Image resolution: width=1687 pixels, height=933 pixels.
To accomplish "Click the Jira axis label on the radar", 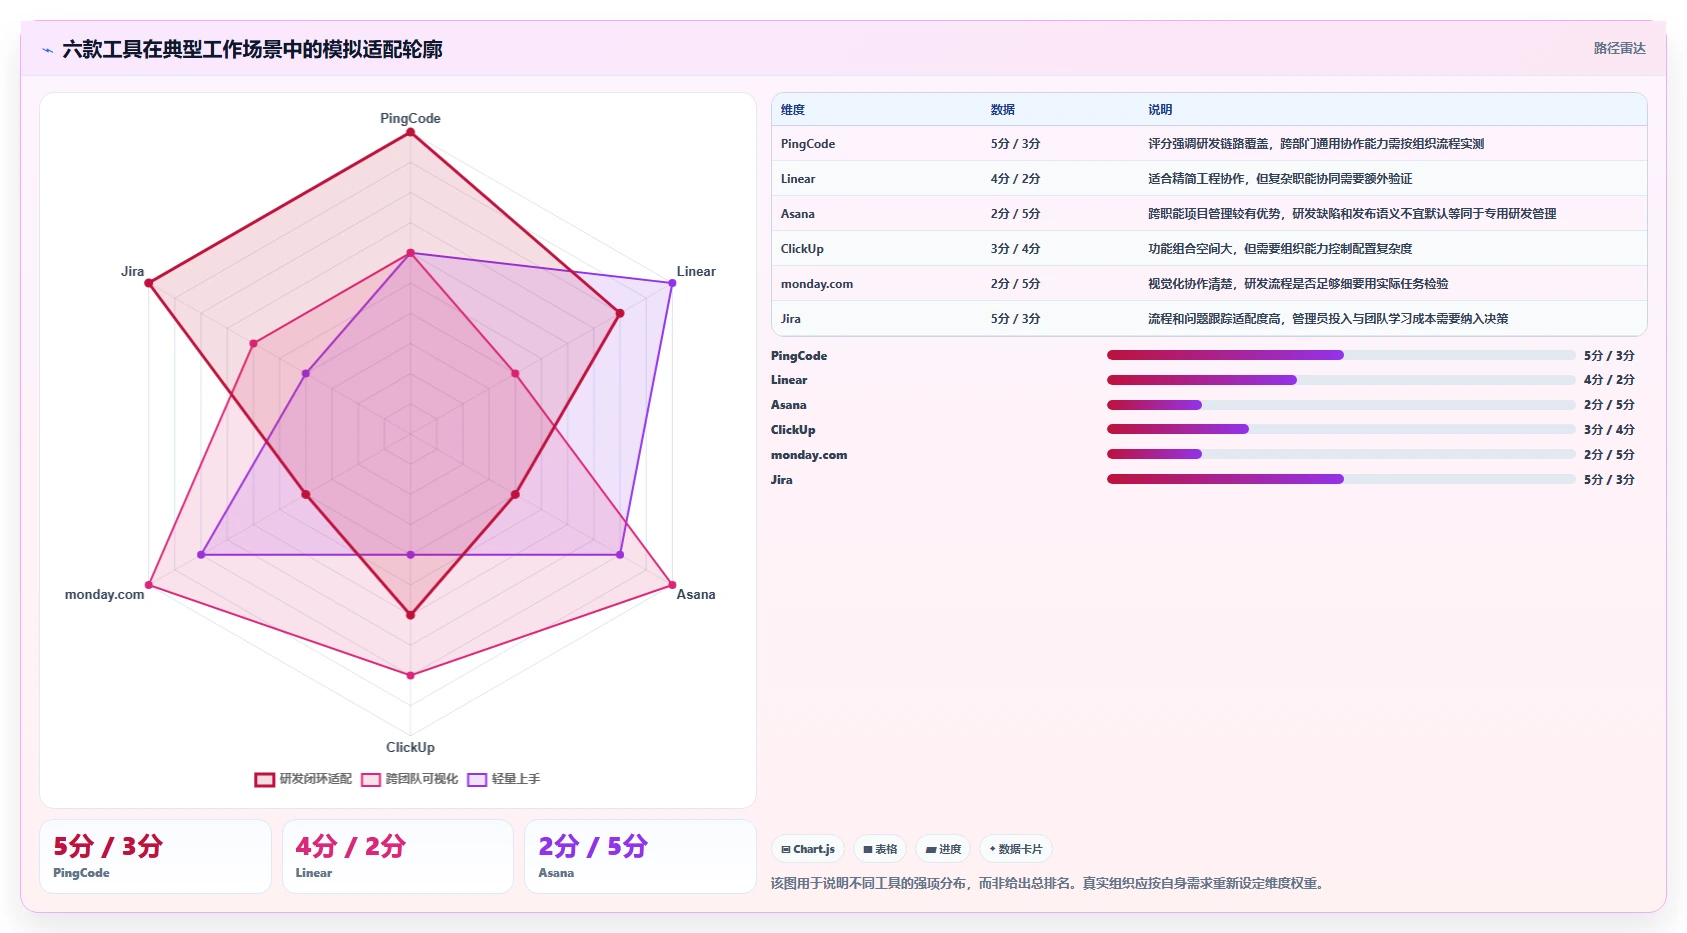I will tap(133, 271).
